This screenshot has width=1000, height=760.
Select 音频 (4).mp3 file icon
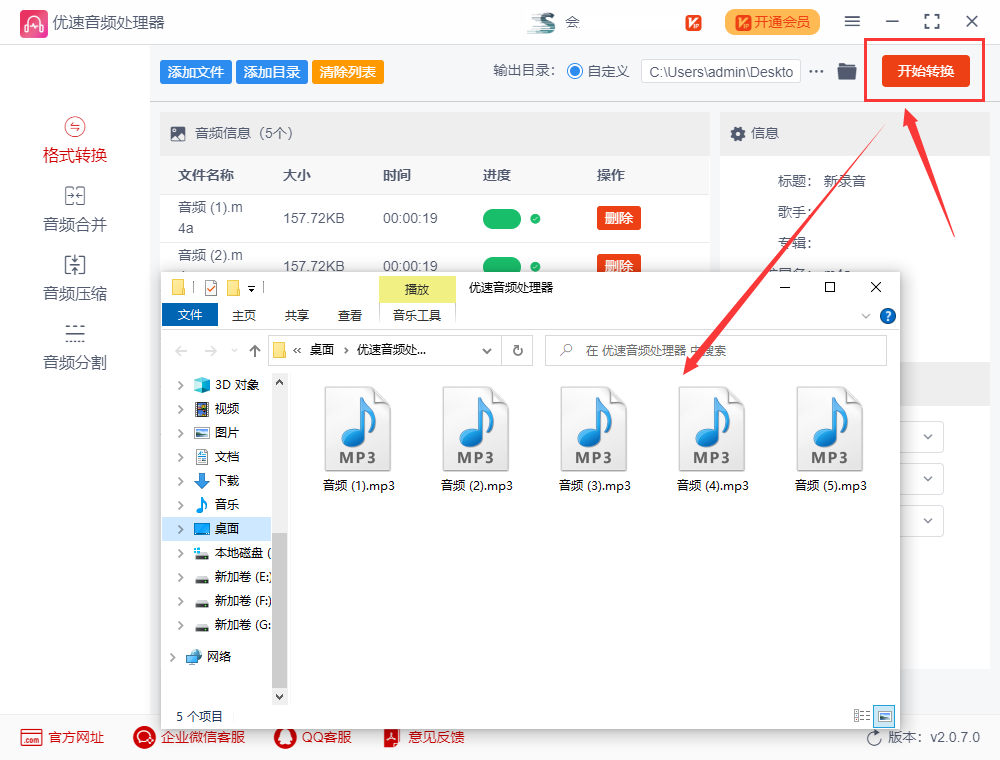[x=712, y=429]
